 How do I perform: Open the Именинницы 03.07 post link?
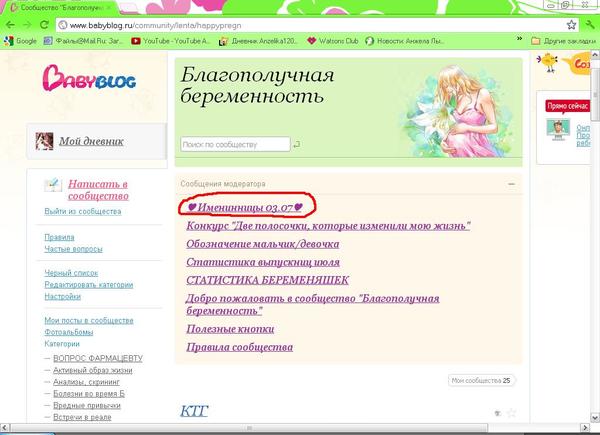click(246, 206)
